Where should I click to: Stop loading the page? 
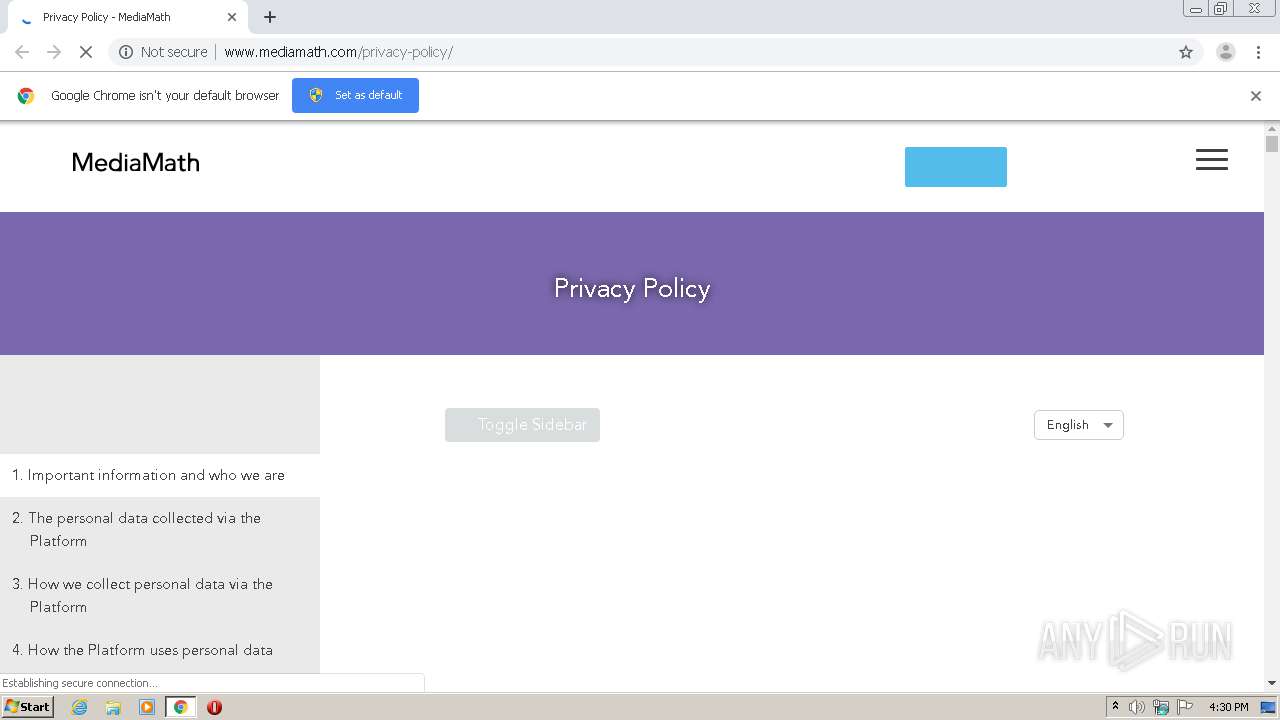point(86,52)
